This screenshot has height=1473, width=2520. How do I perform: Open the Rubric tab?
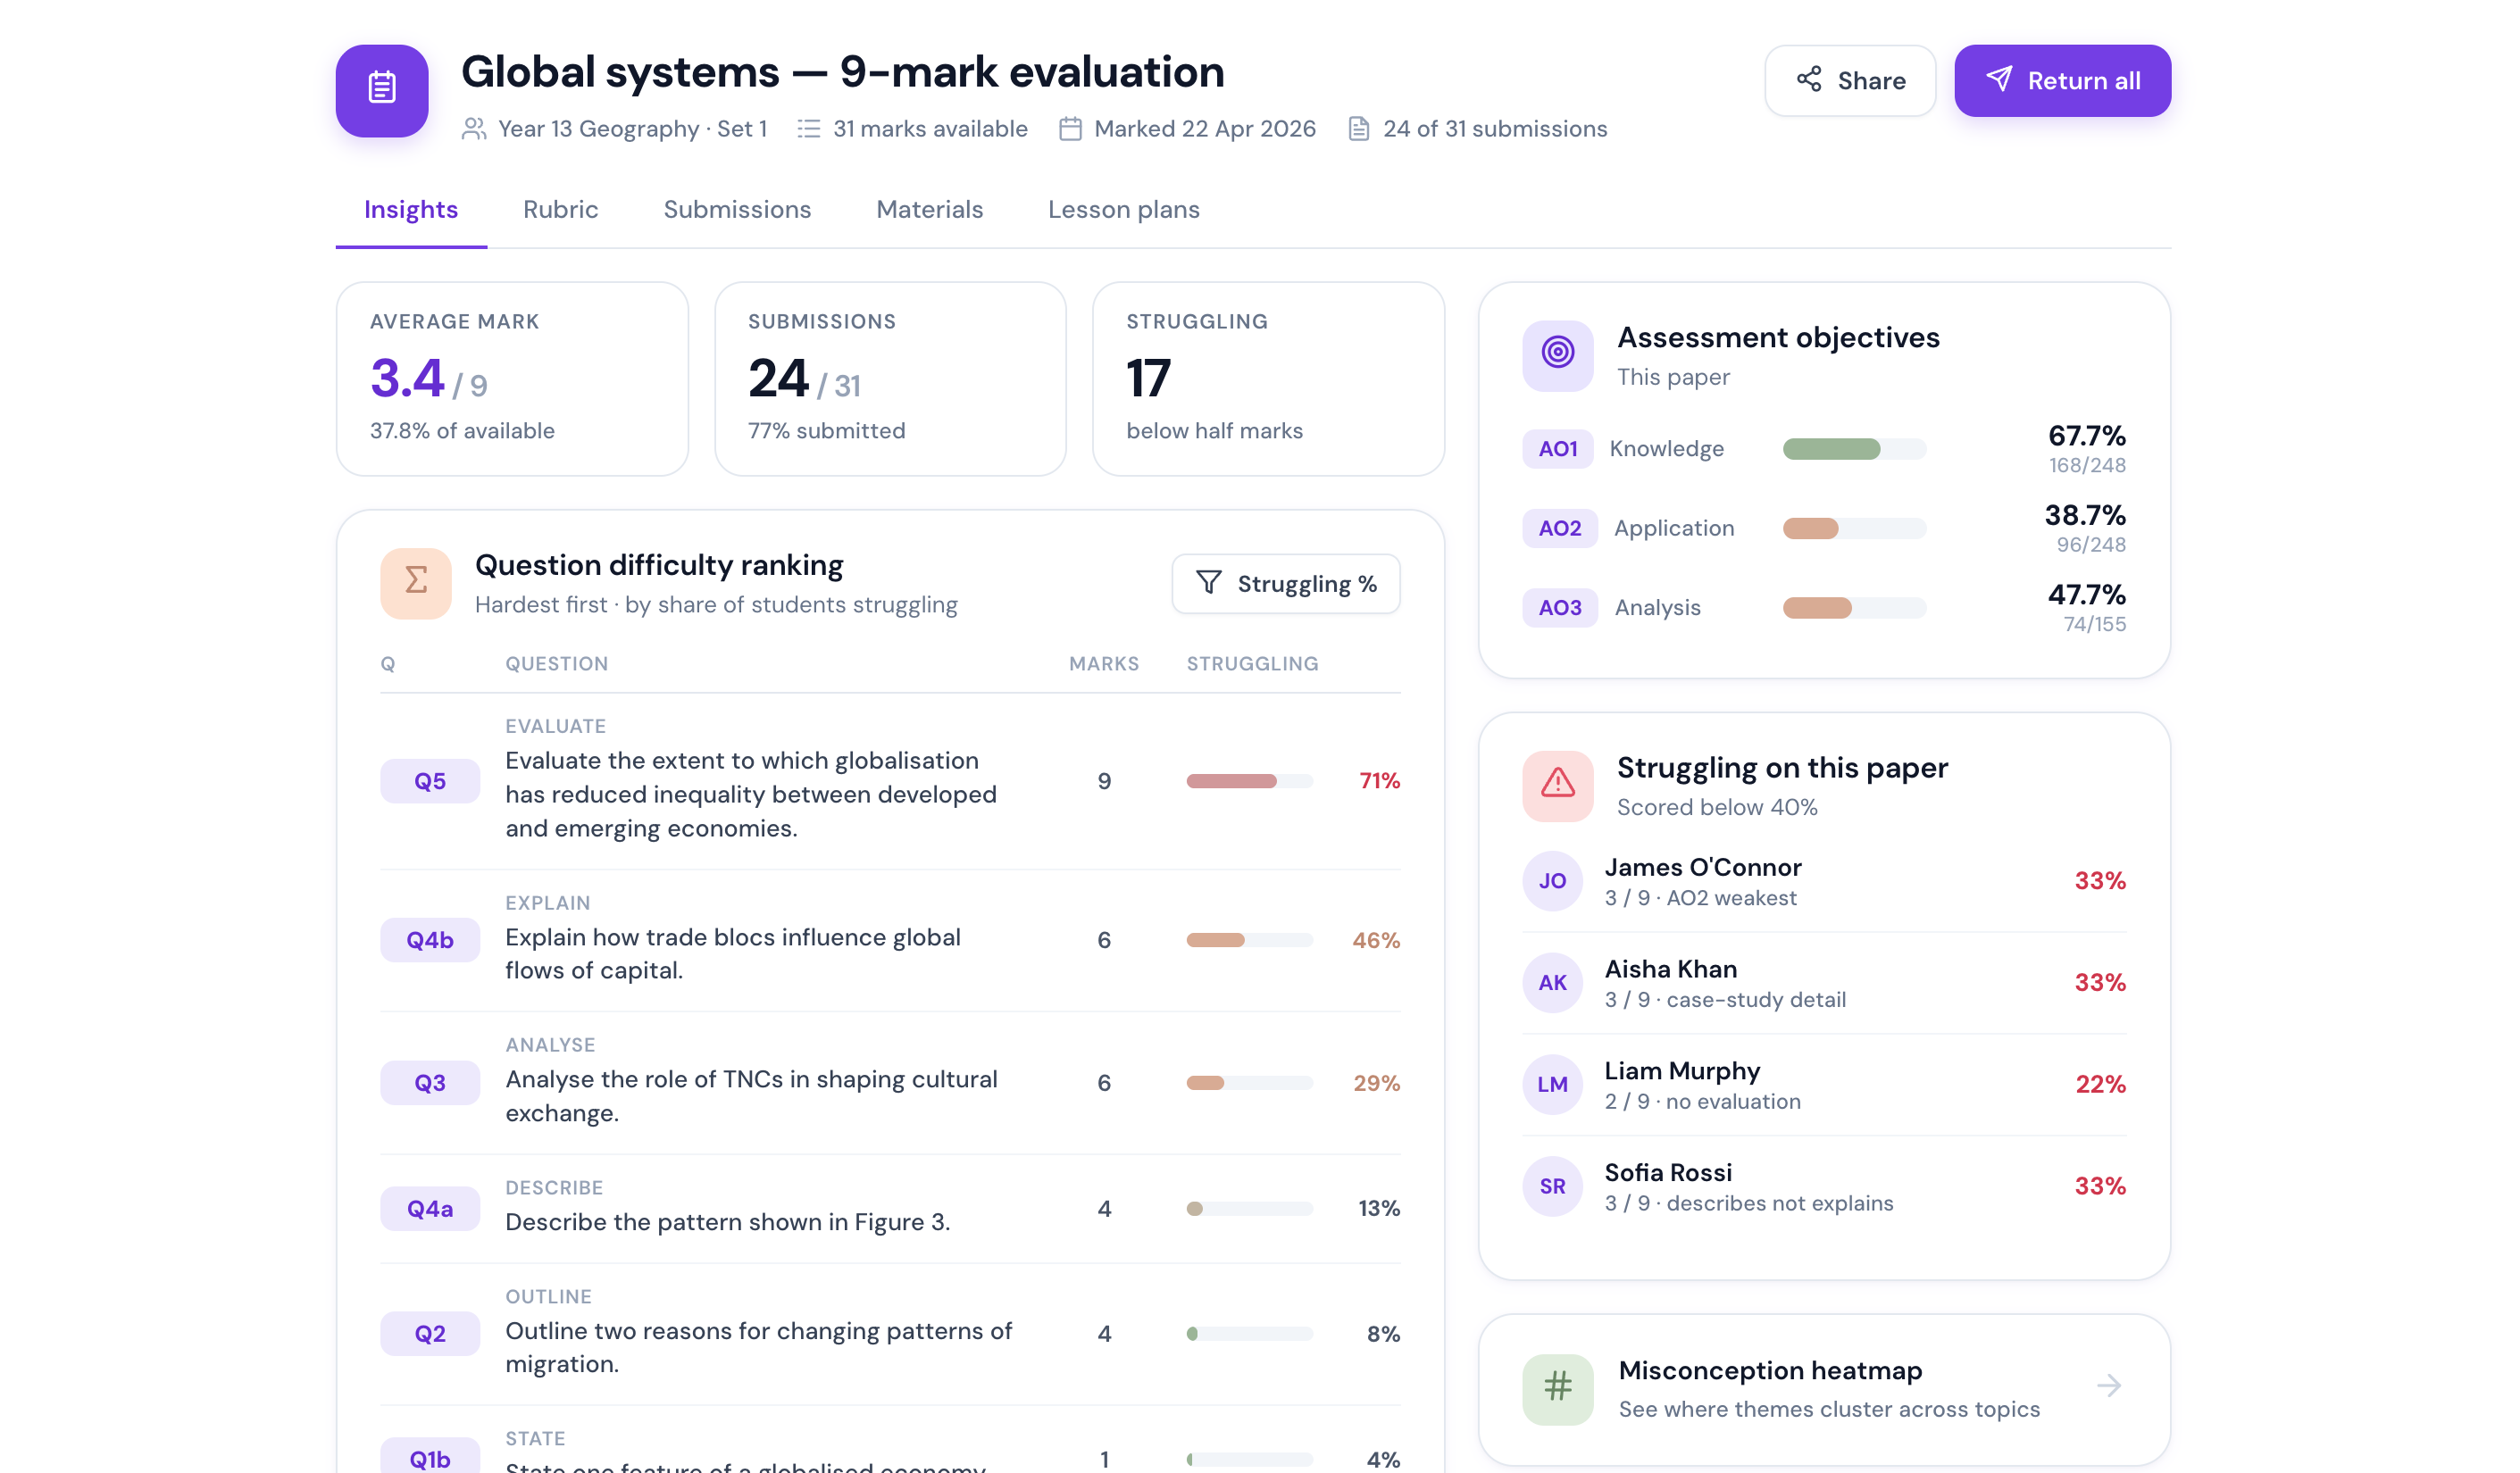560,209
